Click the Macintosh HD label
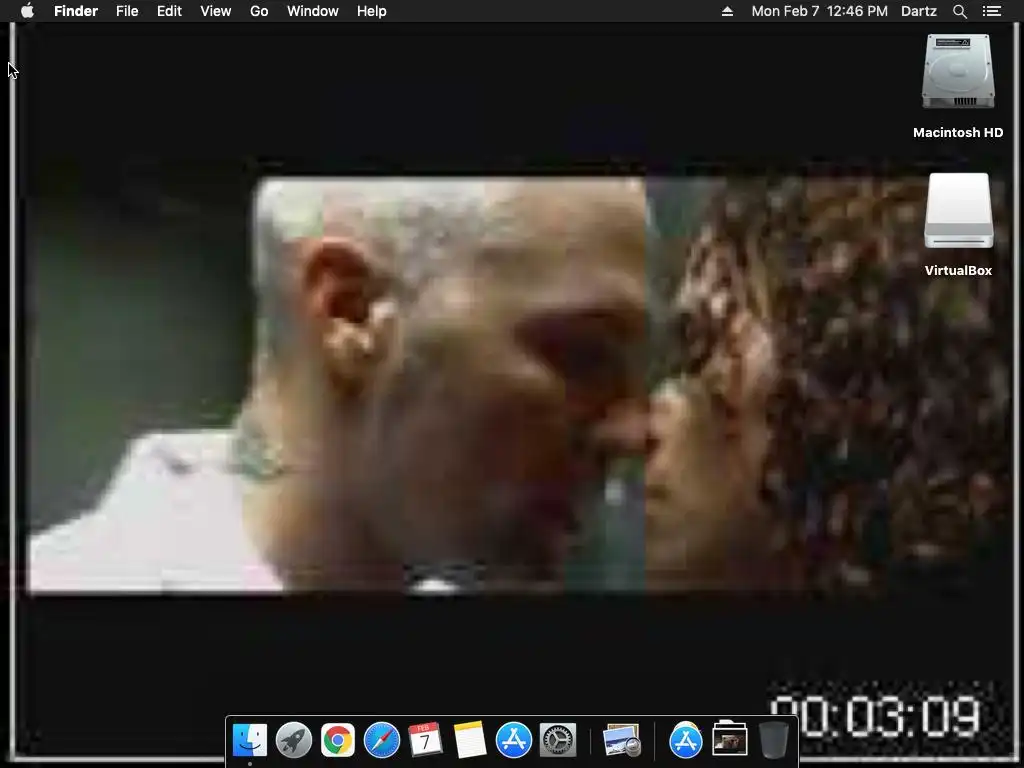This screenshot has height=768, width=1024. [958, 133]
